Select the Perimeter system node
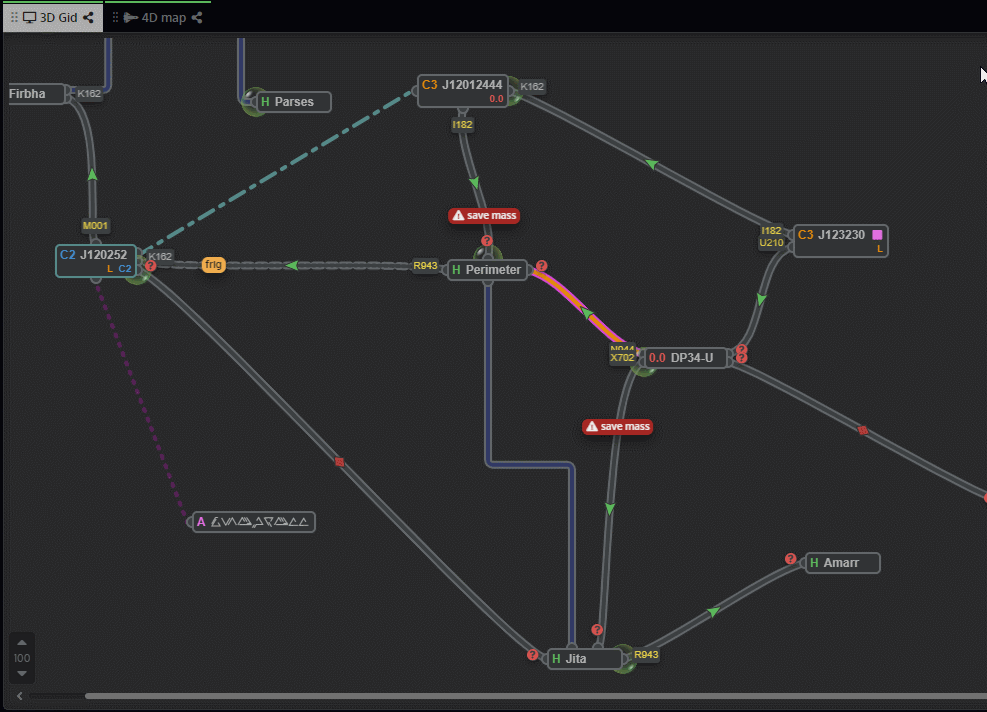 click(x=487, y=270)
